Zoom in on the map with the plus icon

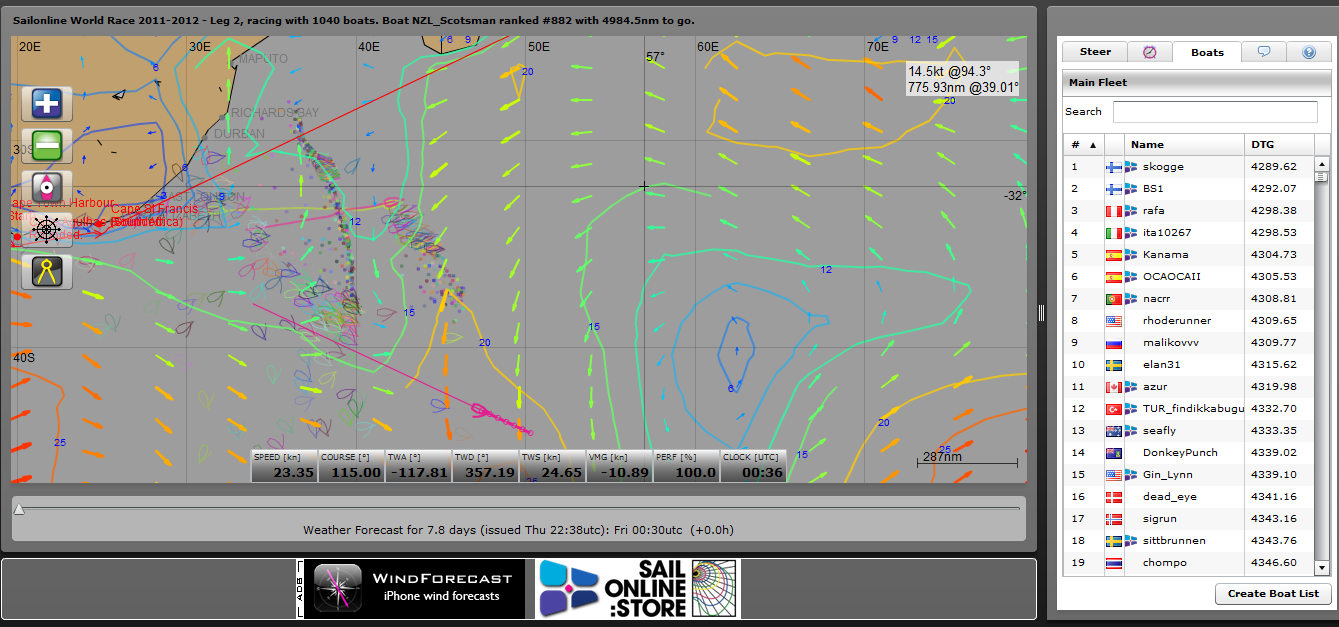tap(47, 104)
